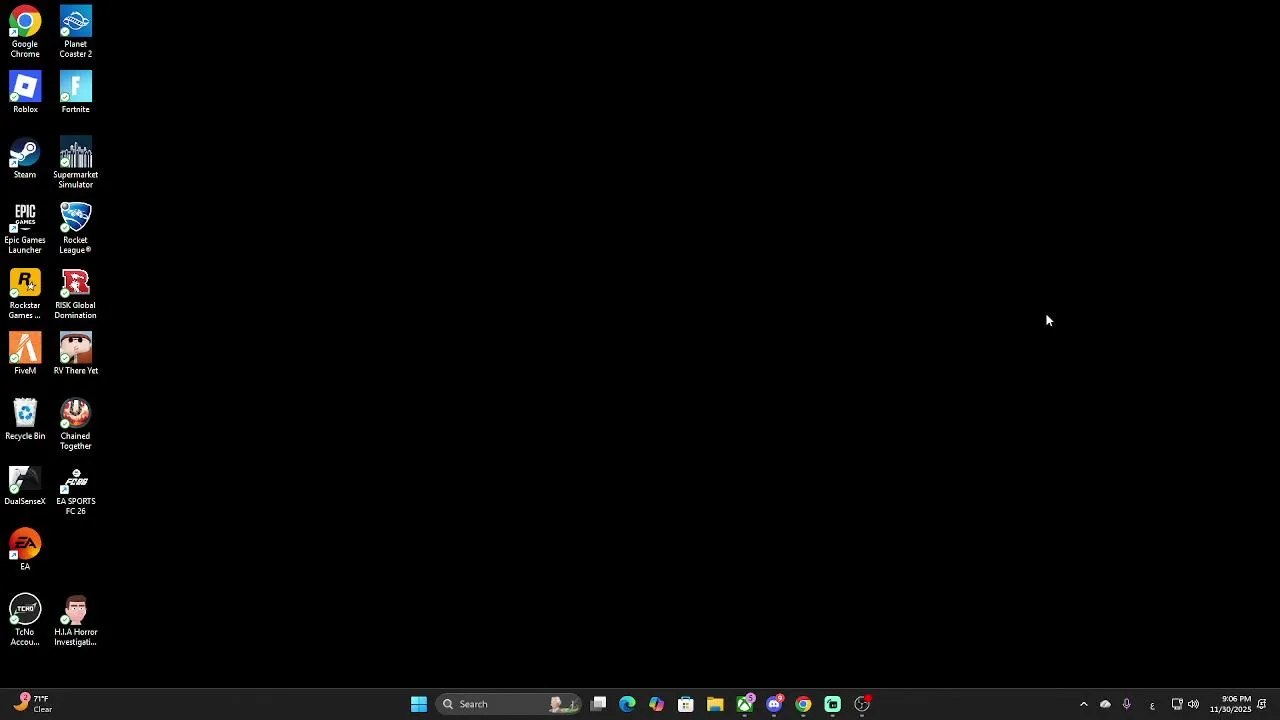Select the Steam desktop icon

click(25, 158)
